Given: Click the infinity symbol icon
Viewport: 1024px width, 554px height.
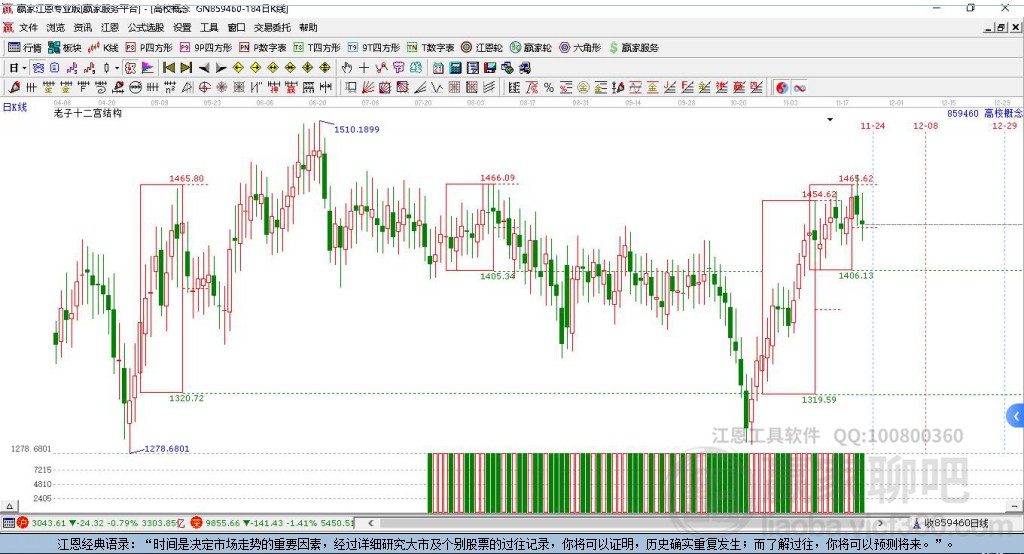Looking at the screenshot, I should pos(799,88).
